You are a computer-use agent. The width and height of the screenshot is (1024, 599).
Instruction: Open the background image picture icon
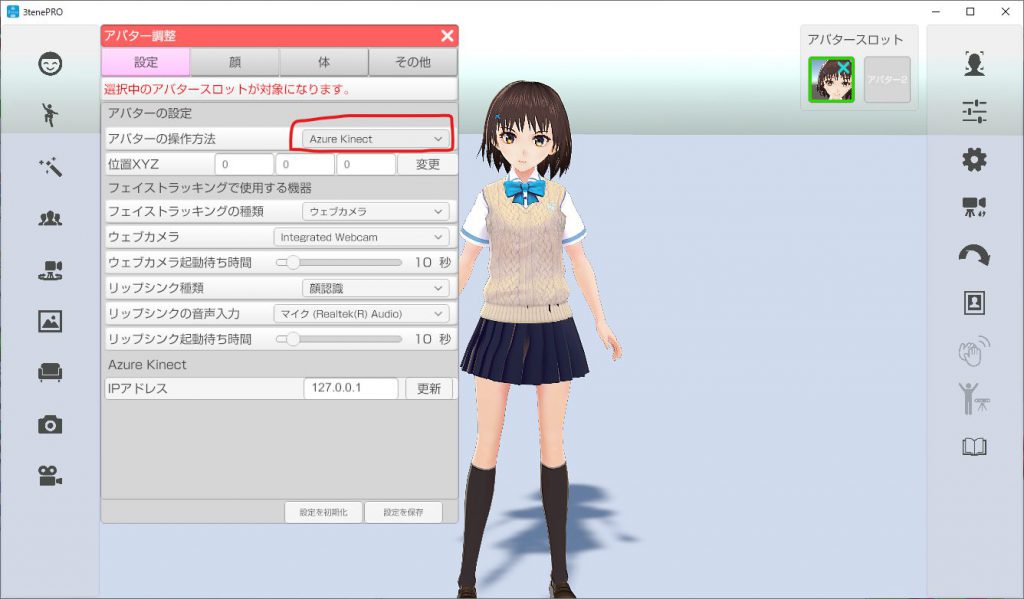(50, 321)
